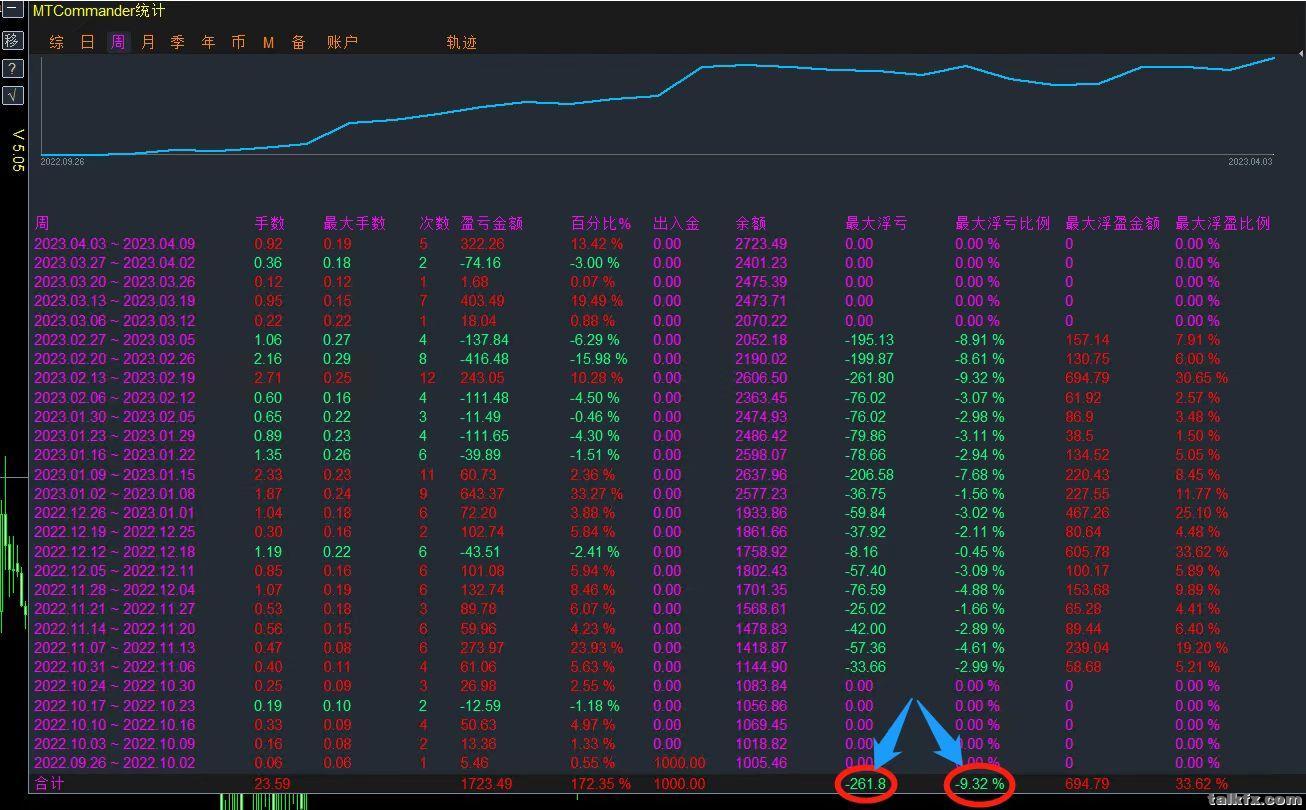Image resolution: width=1306 pixels, height=810 pixels.
Task: Click the 最大手数 column header
Action: [x=354, y=223]
